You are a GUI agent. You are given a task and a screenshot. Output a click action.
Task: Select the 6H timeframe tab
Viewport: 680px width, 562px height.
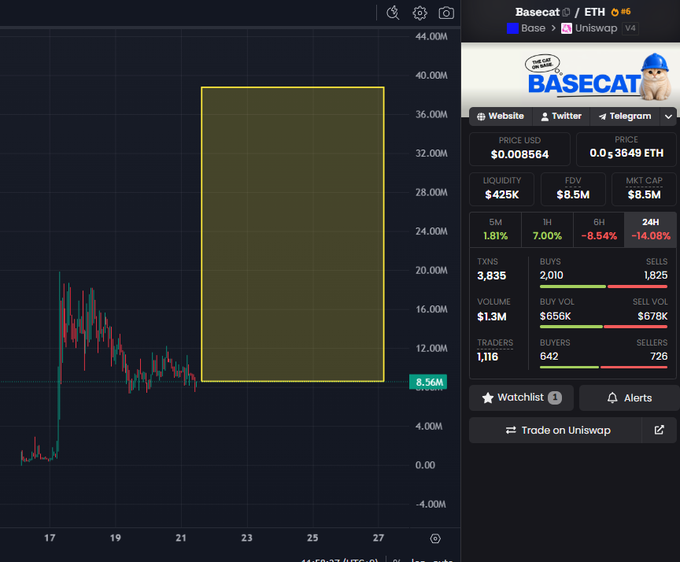599,229
